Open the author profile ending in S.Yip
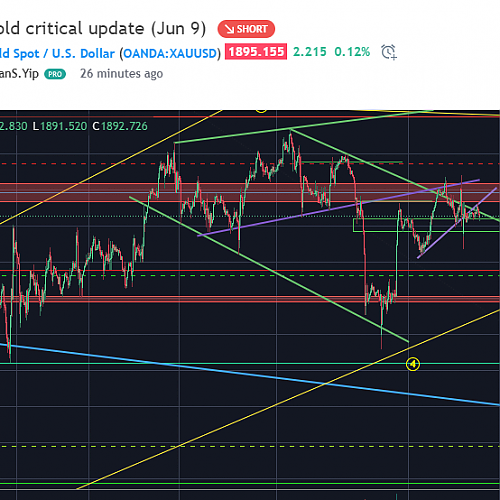 tap(19, 74)
